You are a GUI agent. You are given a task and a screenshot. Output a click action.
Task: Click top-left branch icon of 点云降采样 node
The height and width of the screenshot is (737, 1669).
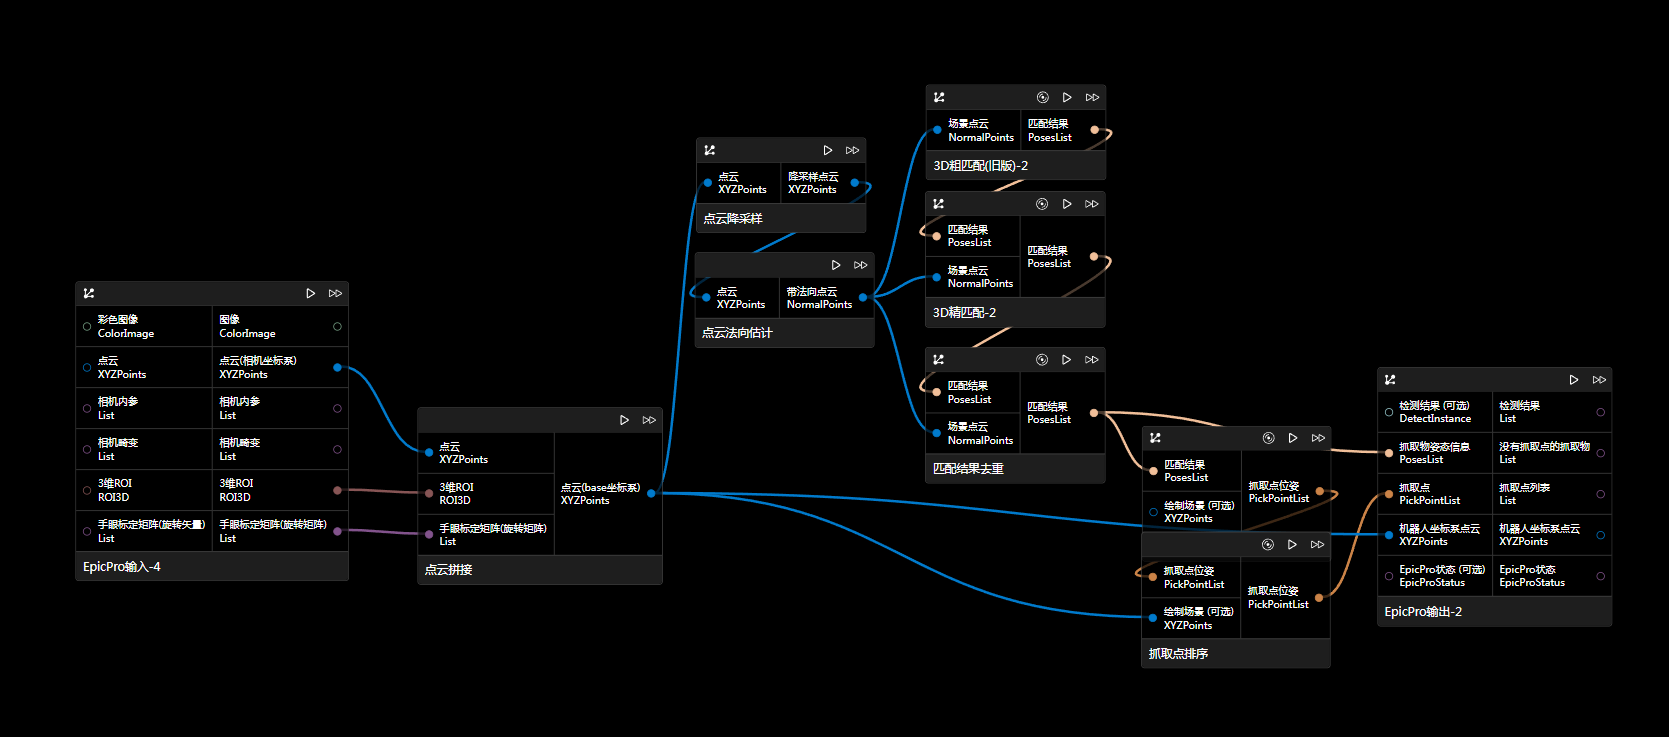click(x=710, y=150)
